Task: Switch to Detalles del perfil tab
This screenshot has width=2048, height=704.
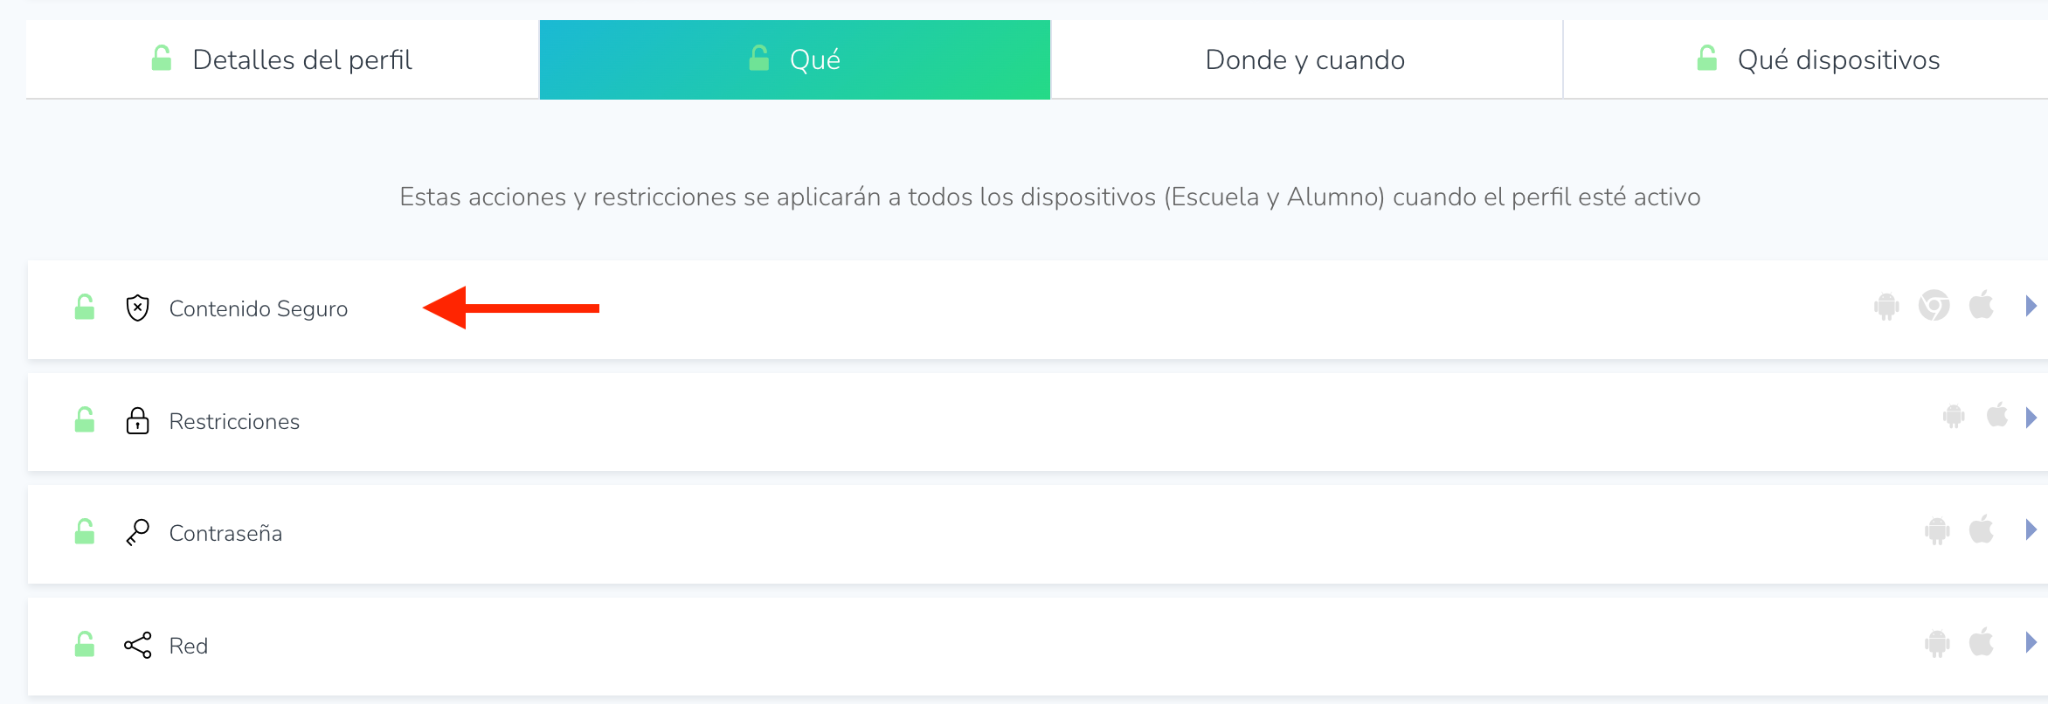Action: 282,60
